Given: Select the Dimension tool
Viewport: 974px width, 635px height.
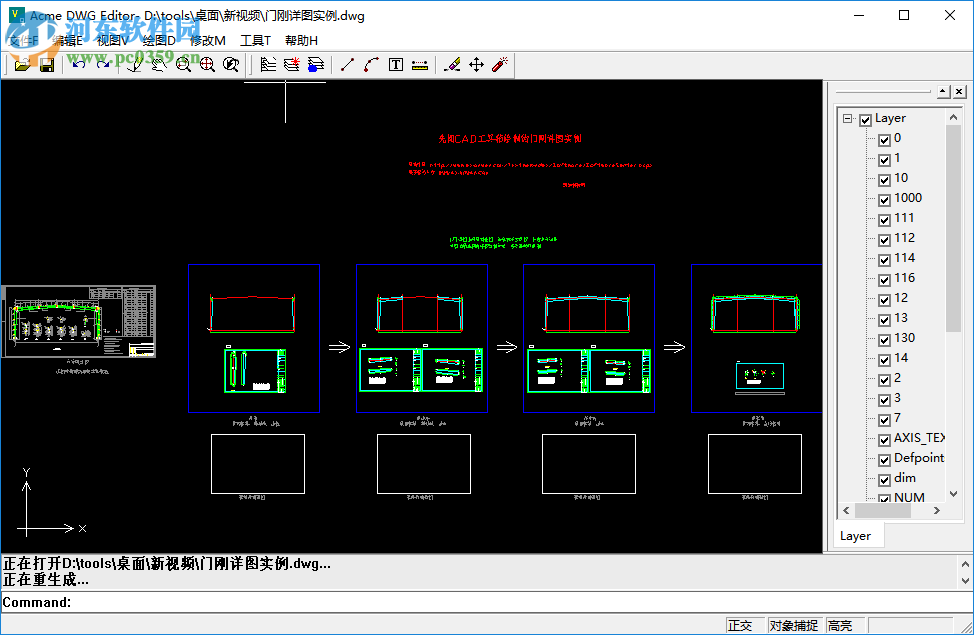Looking at the screenshot, I should pyautogui.click(x=420, y=63).
